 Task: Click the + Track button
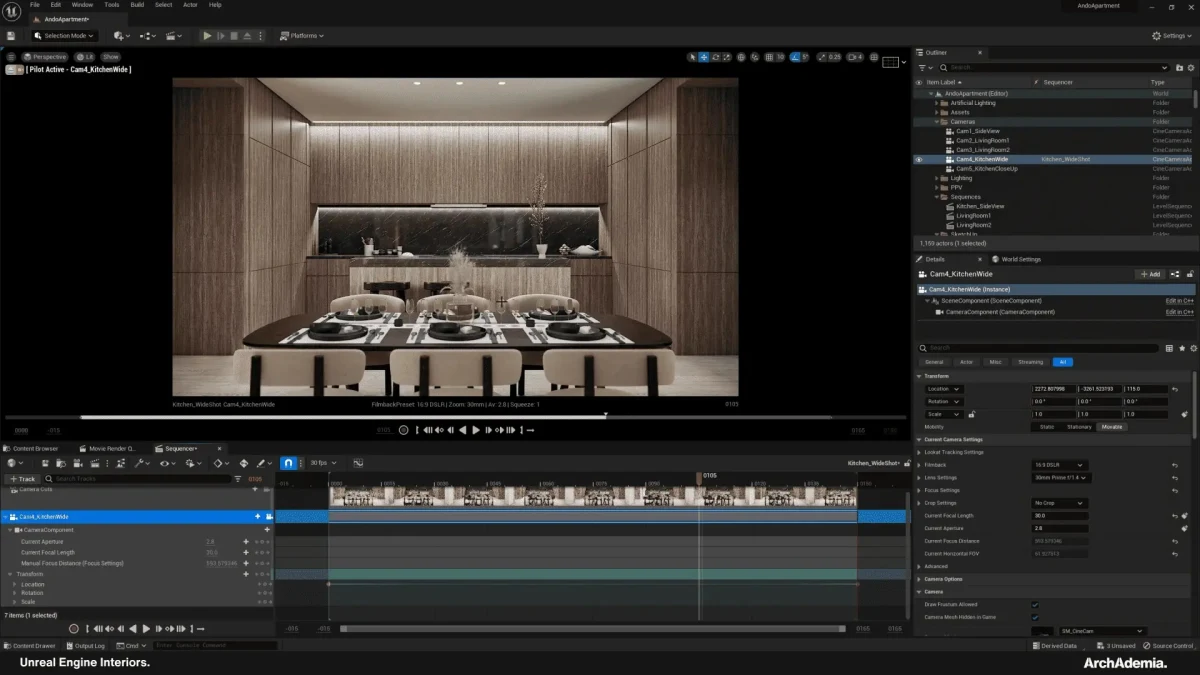tap(22, 479)
